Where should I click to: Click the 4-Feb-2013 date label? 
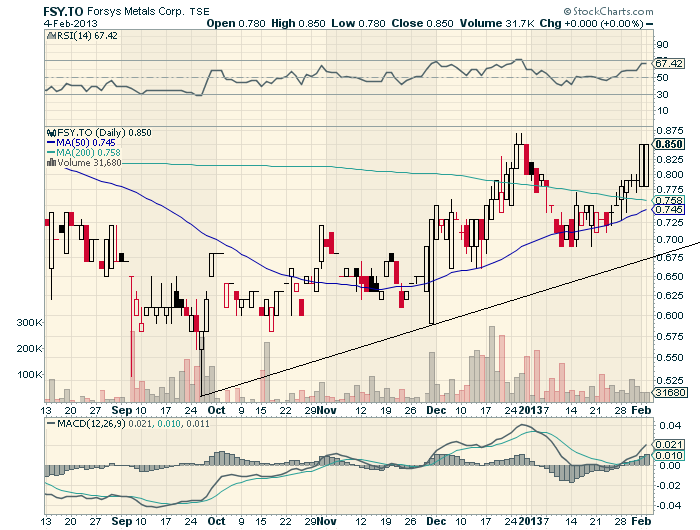click(x=70, y=23)
